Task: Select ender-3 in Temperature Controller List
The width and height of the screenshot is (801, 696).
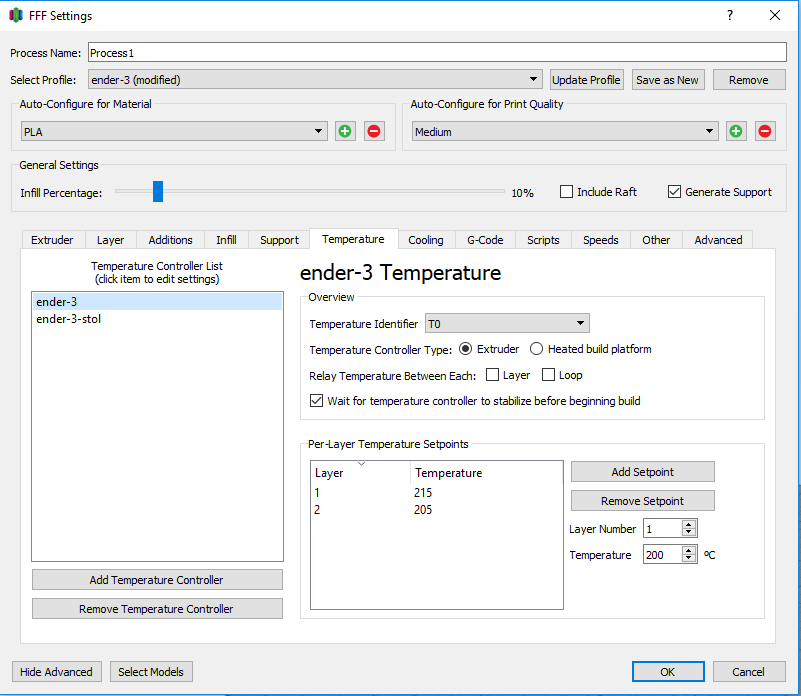Action: [x=157, y=301]
